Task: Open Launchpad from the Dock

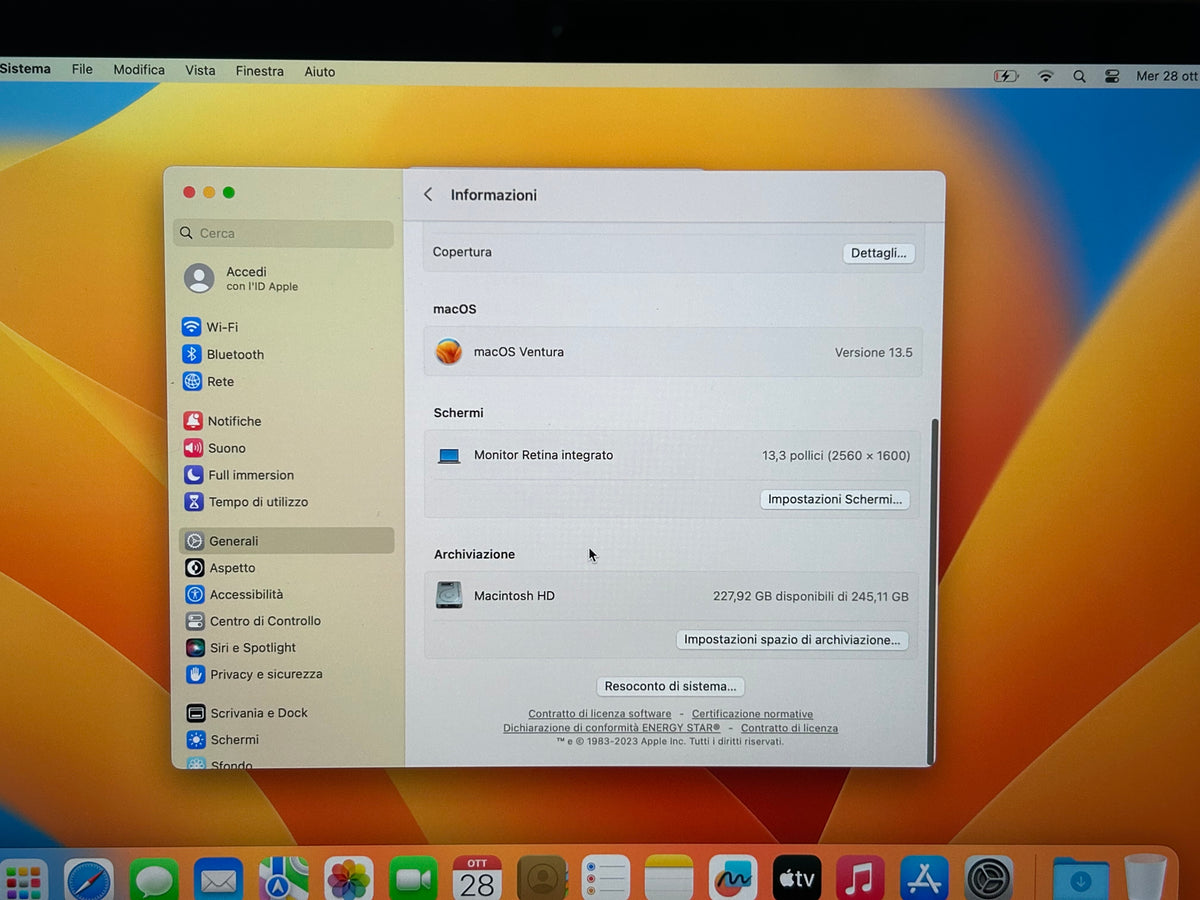Action: pyautogui.click(x=23, y=881)
